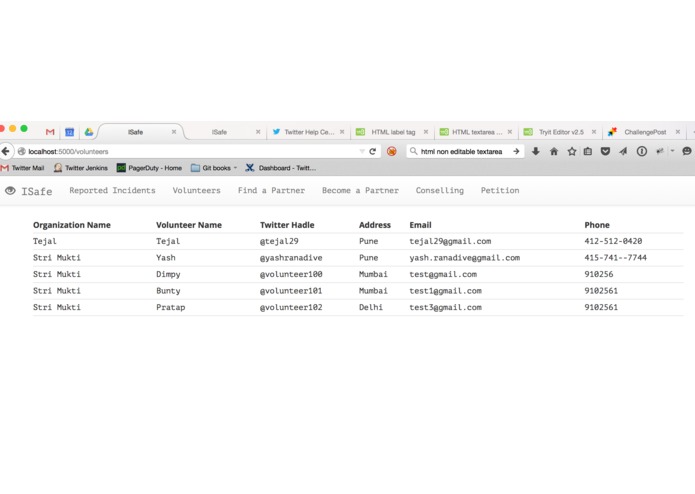
Task: Close the HTML label tag tab
Action: point(426,132)
